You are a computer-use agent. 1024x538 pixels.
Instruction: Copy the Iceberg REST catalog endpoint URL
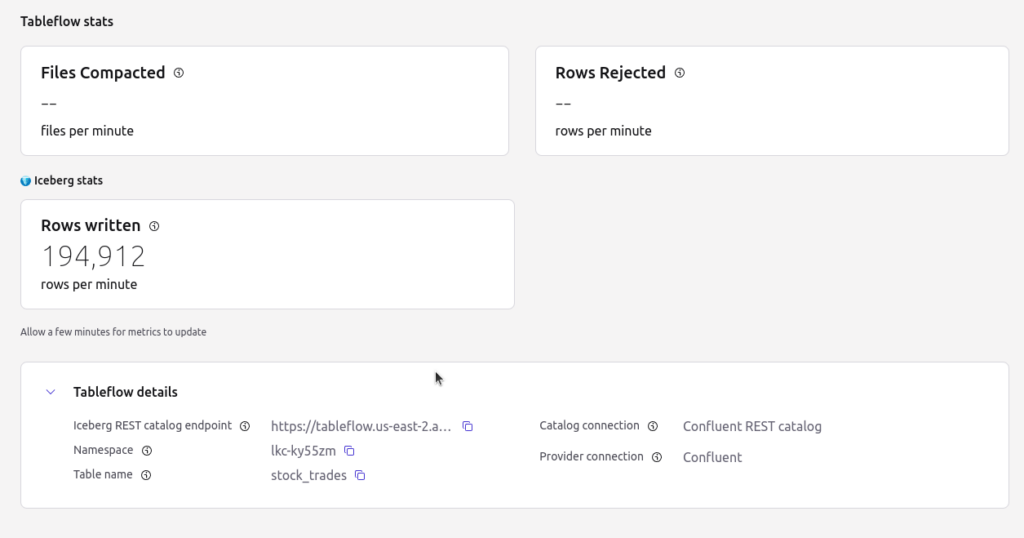(468, 426)
